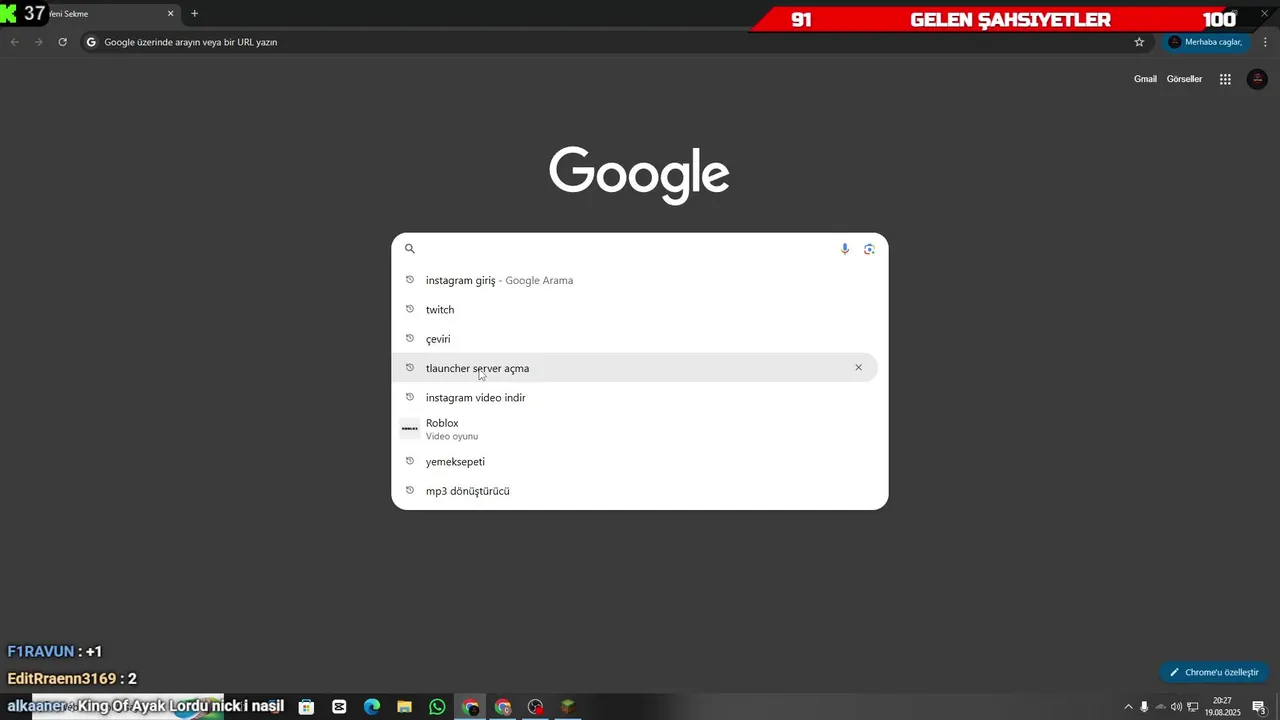Open the Google apps grid
This screenshot has width=1280, height=720.
(x=1225, y=79)
